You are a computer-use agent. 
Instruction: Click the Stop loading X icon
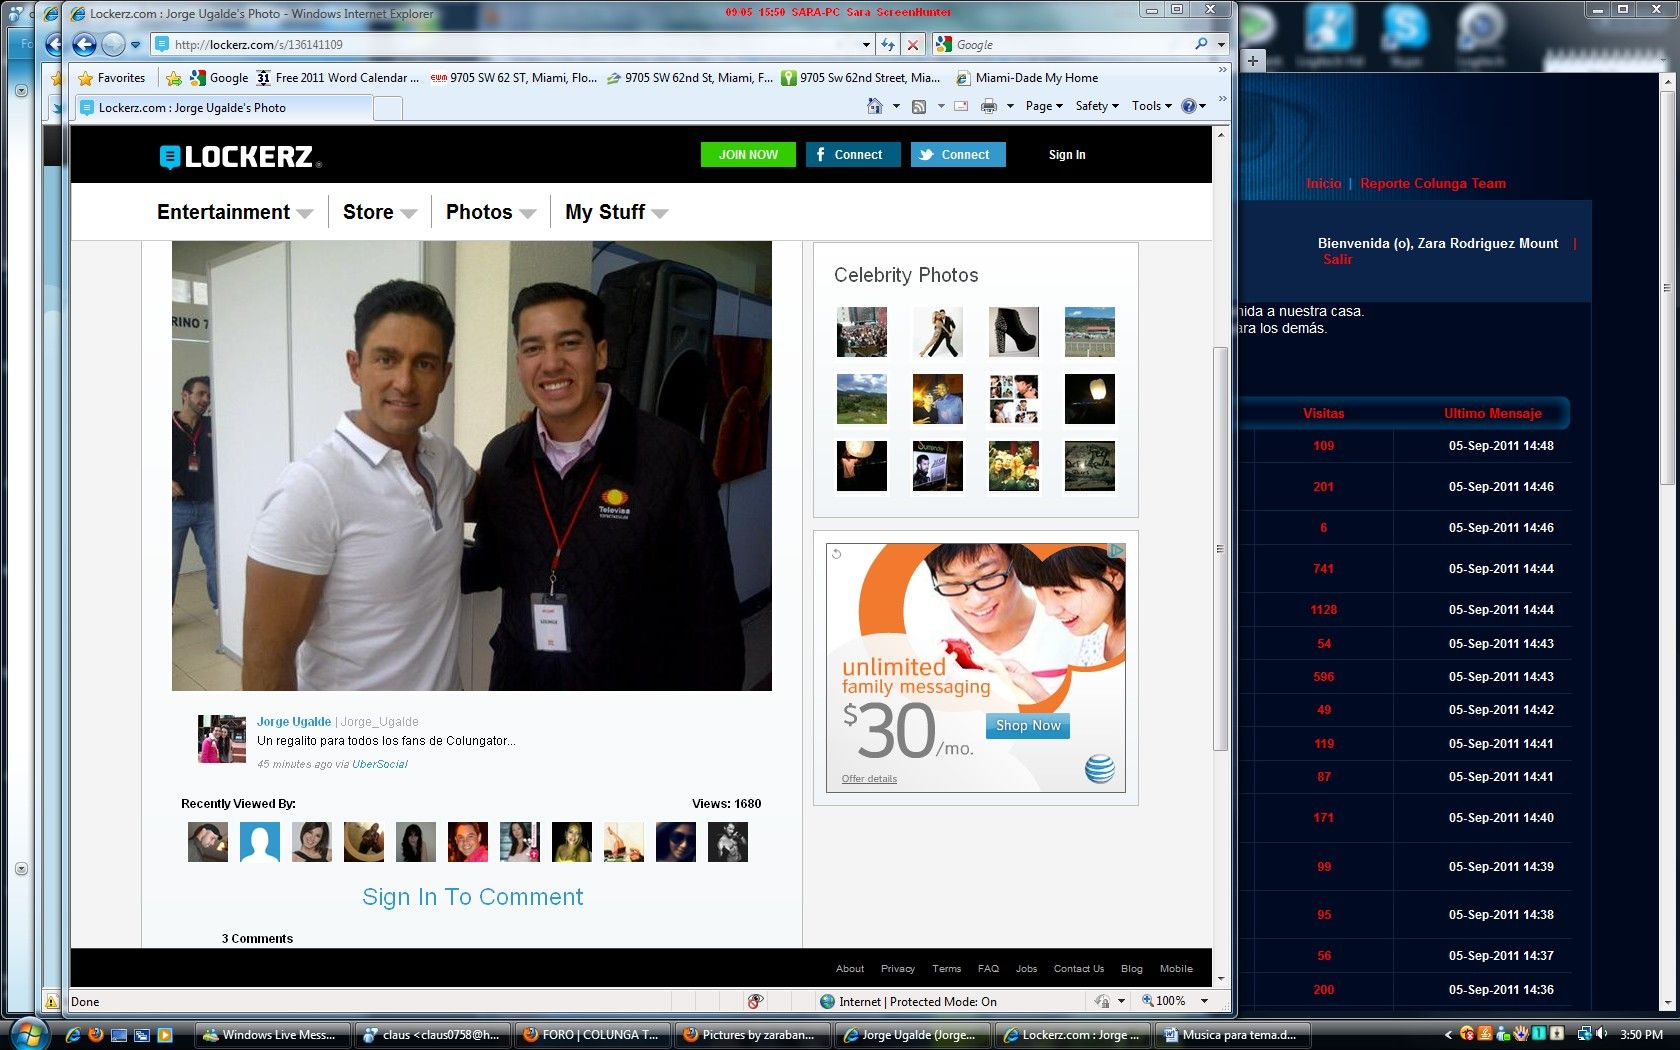[x=912, y=44]
